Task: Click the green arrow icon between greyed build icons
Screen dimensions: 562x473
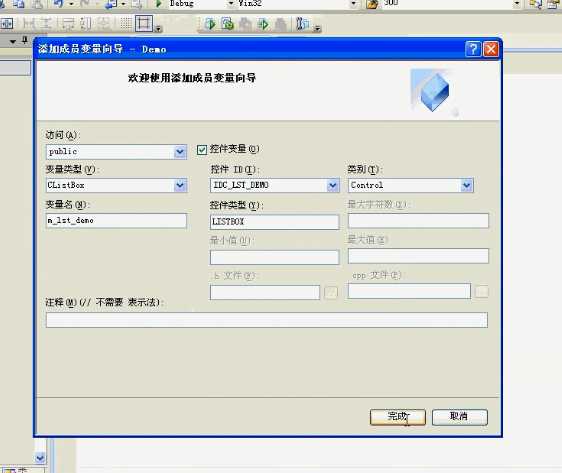Action: point(263,24)
